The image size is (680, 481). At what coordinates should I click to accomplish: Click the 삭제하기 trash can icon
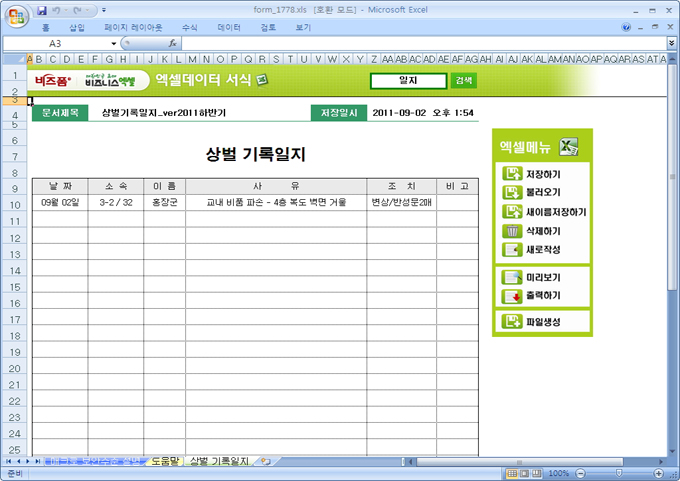pyautogui.click(x=512, y=231)
